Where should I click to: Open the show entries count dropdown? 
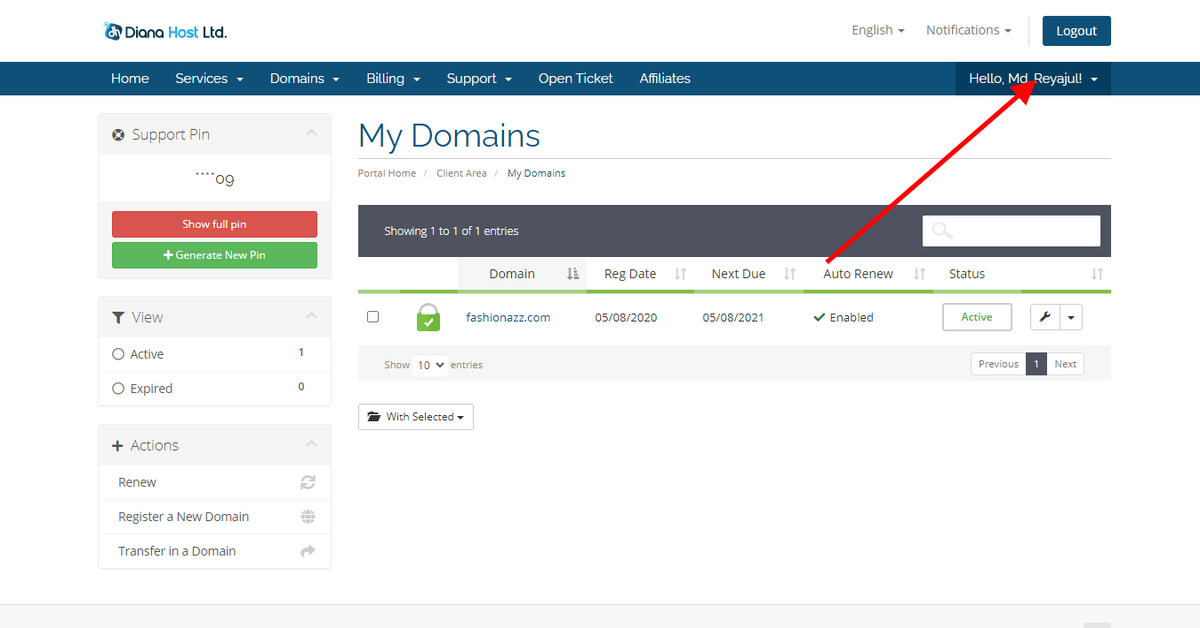[431, 365]
